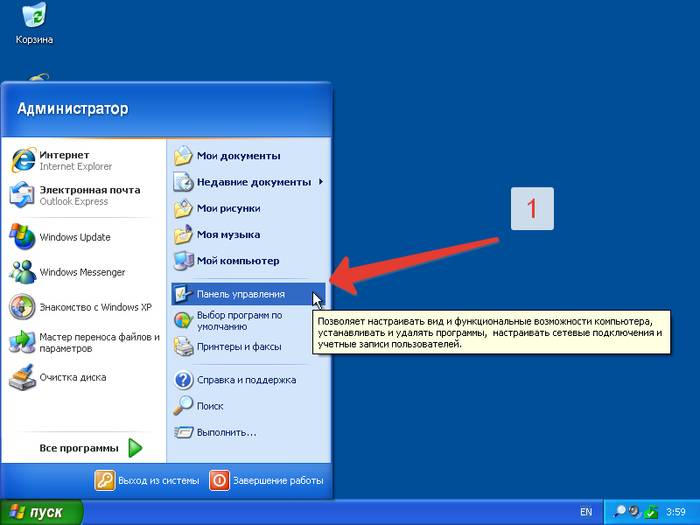
Task: Click the Очистка диска icon
Action: (22, 377)
